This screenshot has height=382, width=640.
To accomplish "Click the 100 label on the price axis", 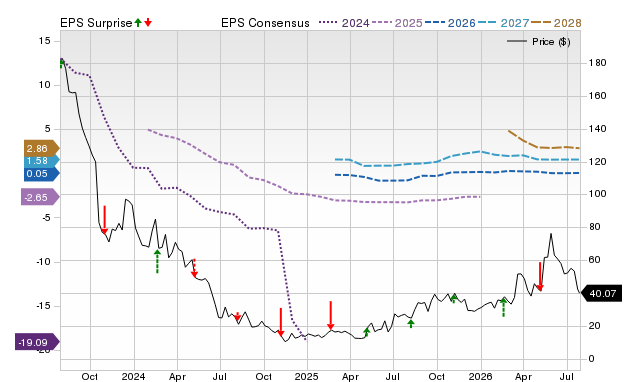I will [598, 194].
